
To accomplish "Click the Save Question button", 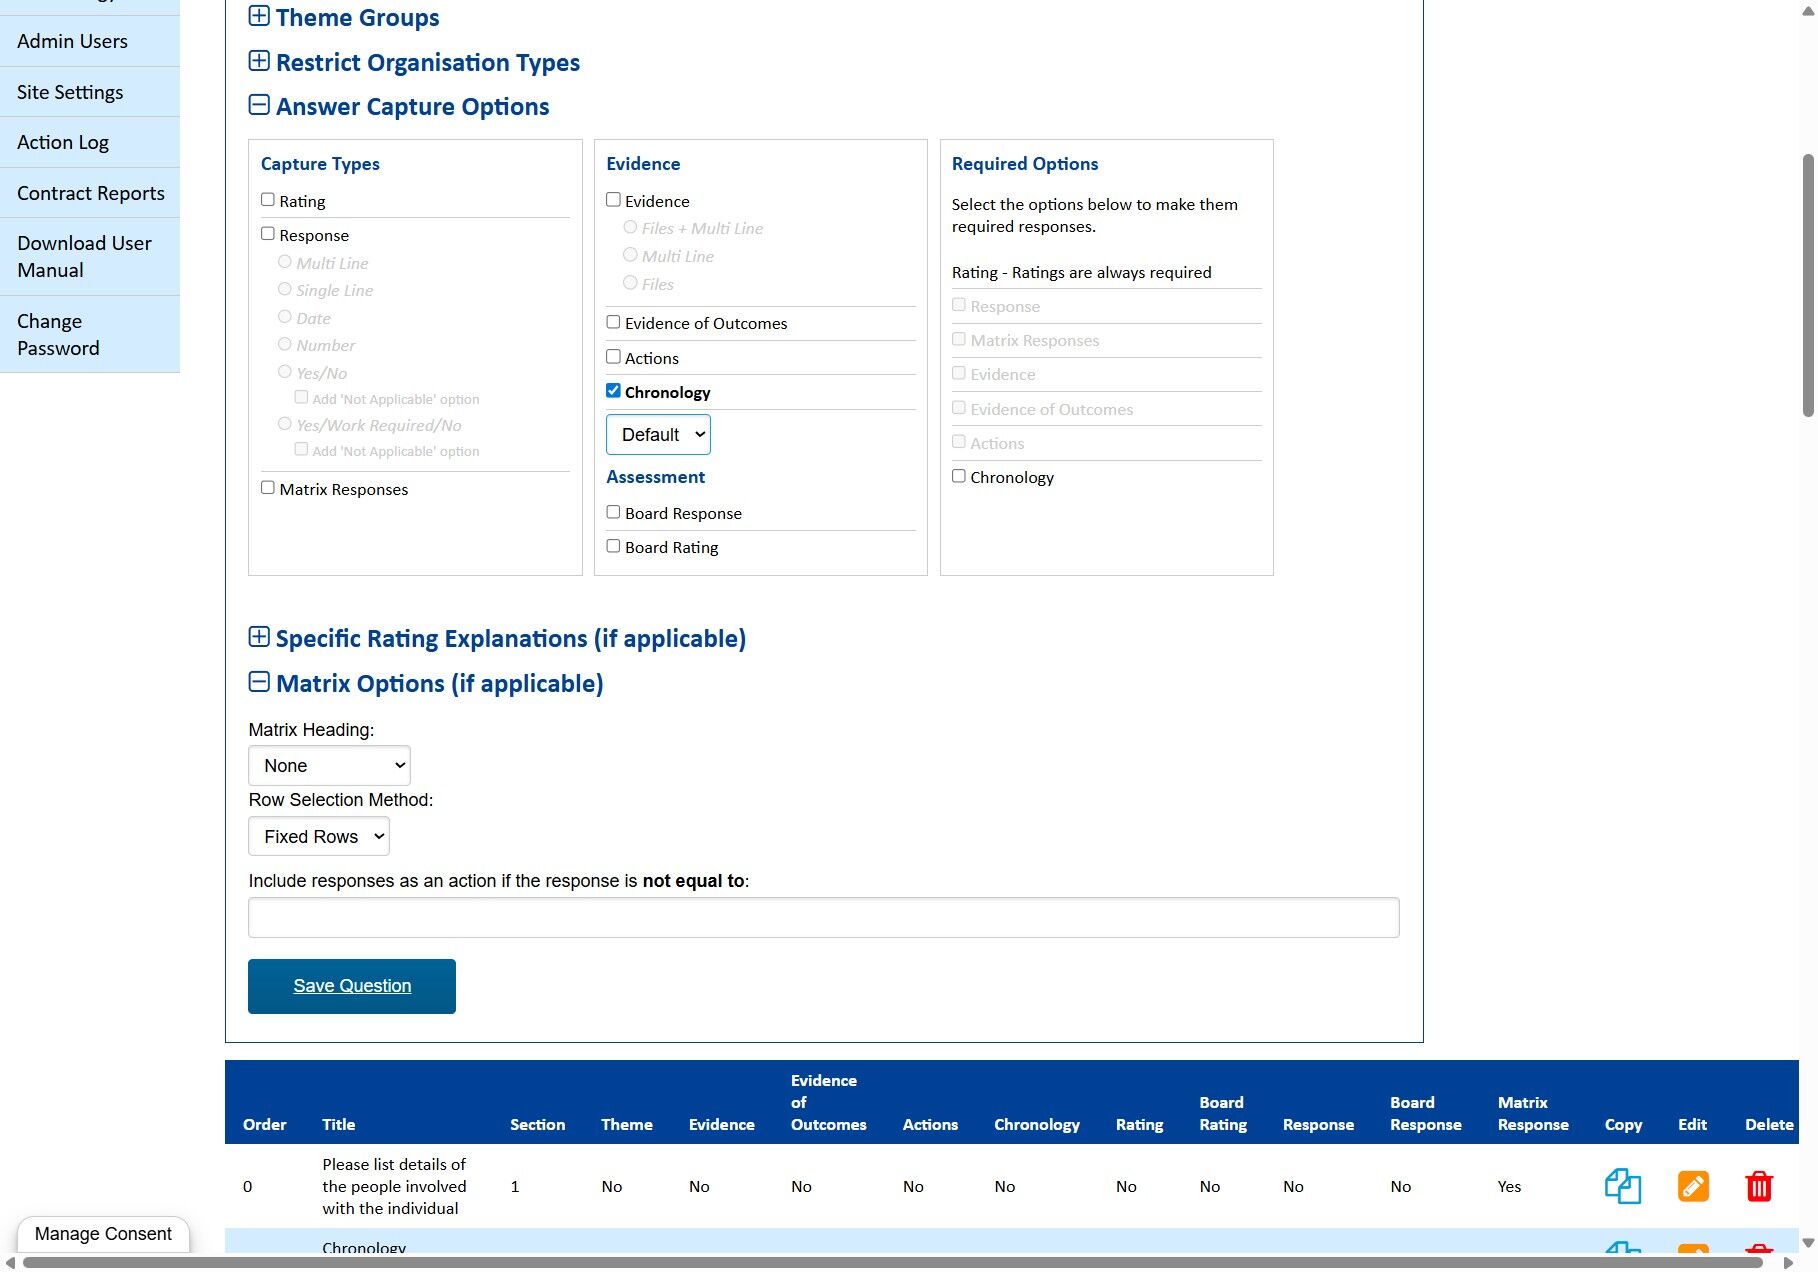I will point(352,986).
